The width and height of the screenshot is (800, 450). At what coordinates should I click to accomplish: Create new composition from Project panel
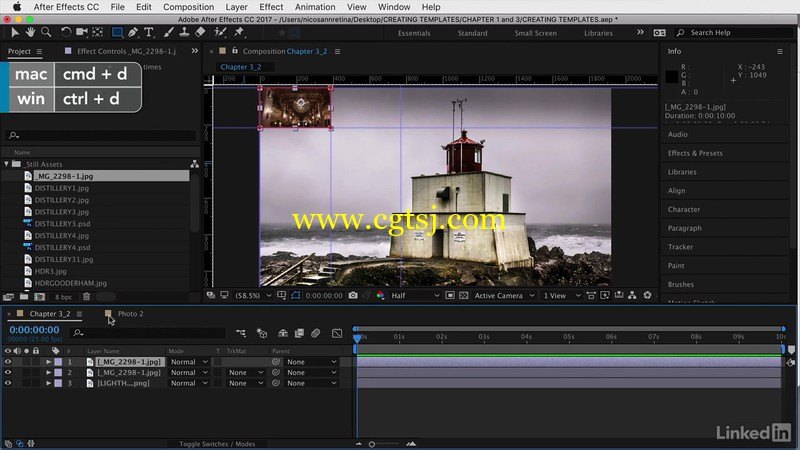click(39, 296)
